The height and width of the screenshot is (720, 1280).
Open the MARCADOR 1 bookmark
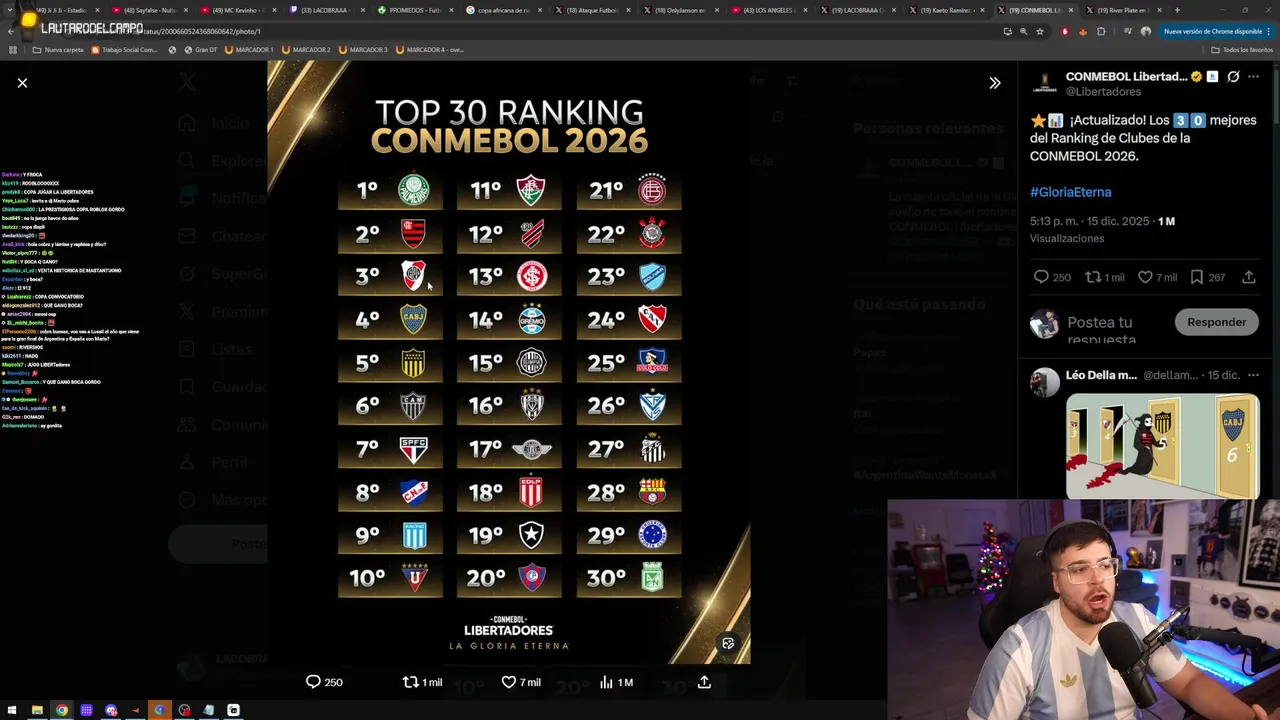coord(250,49)
